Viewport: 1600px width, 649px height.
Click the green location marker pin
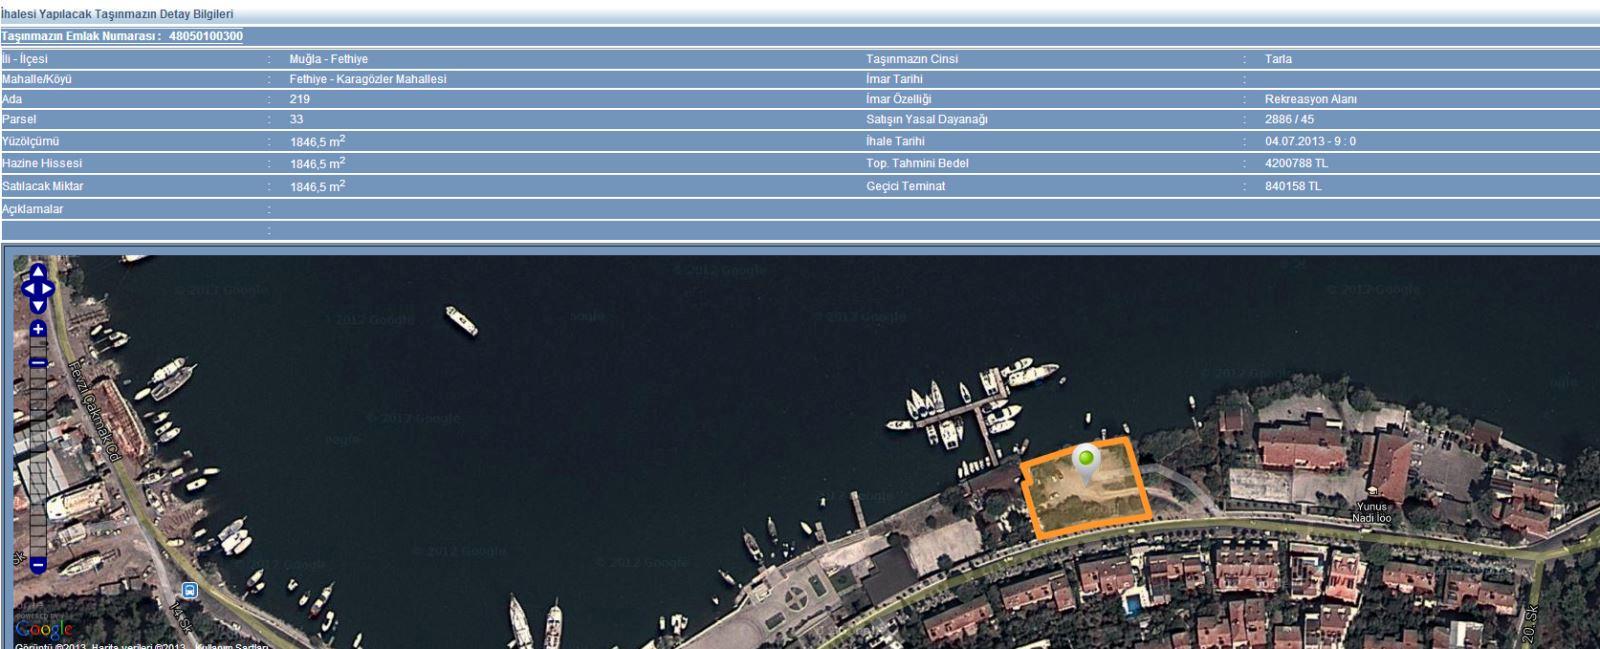click(1085, 460)
